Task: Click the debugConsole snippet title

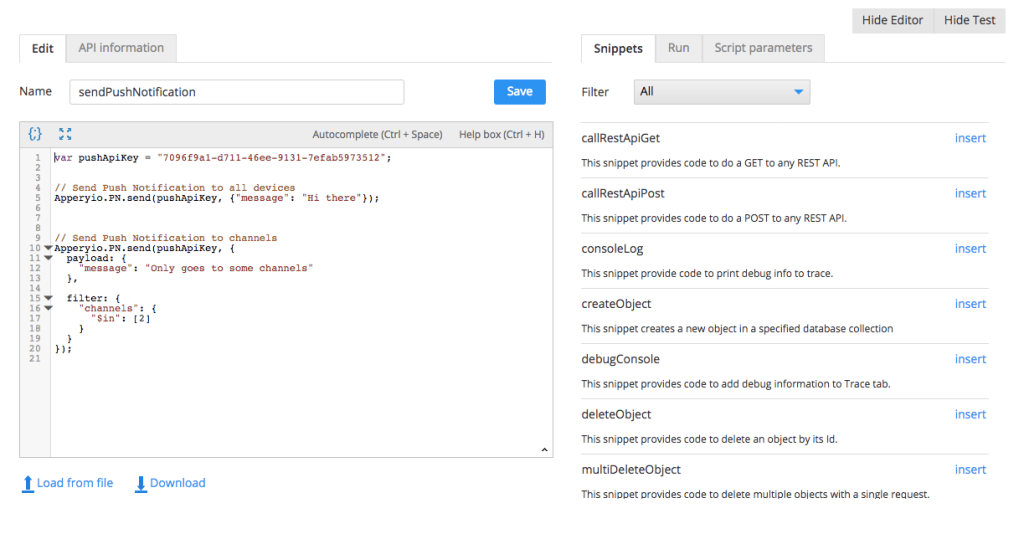Action: pos(620,359)
